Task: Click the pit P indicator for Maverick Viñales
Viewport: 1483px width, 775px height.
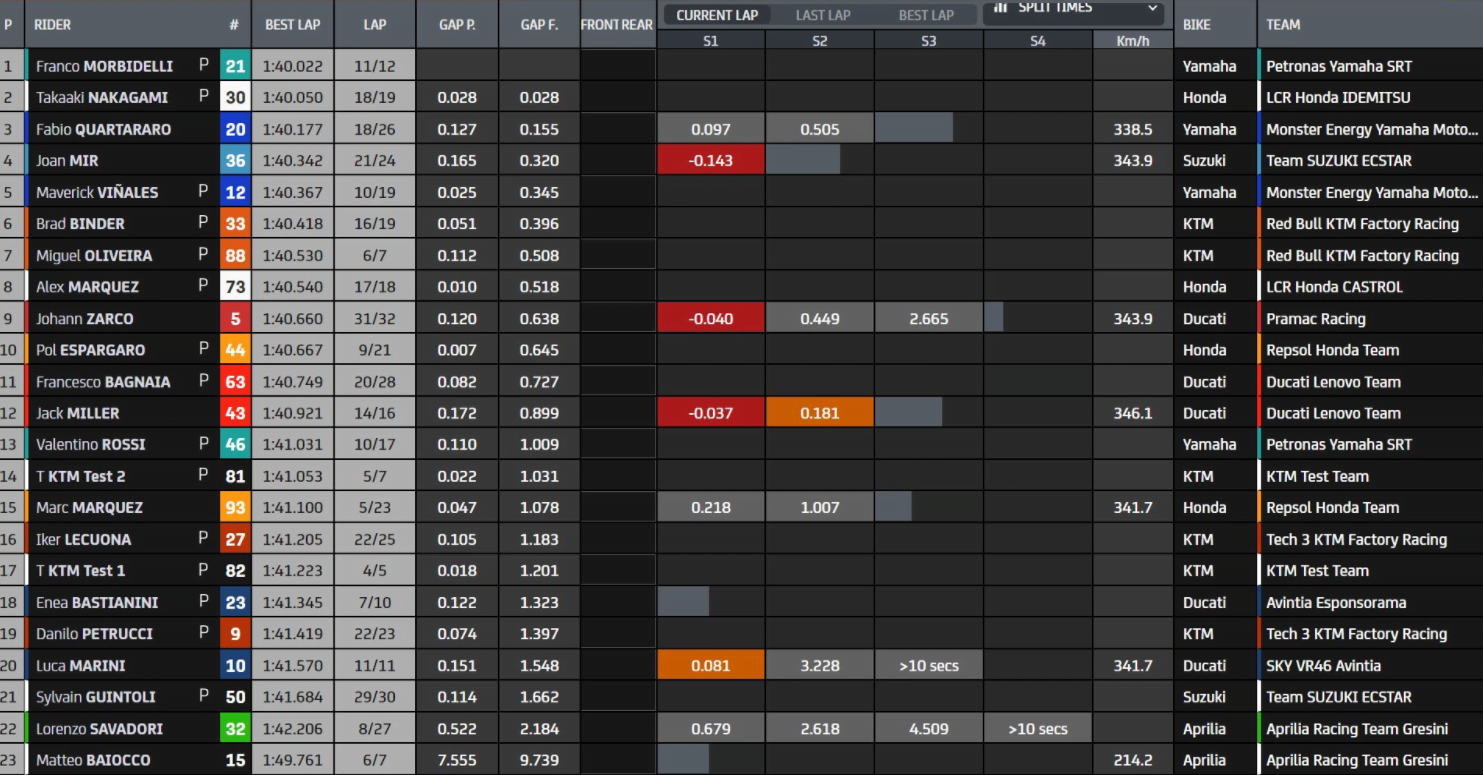Action: pos(204,191)
